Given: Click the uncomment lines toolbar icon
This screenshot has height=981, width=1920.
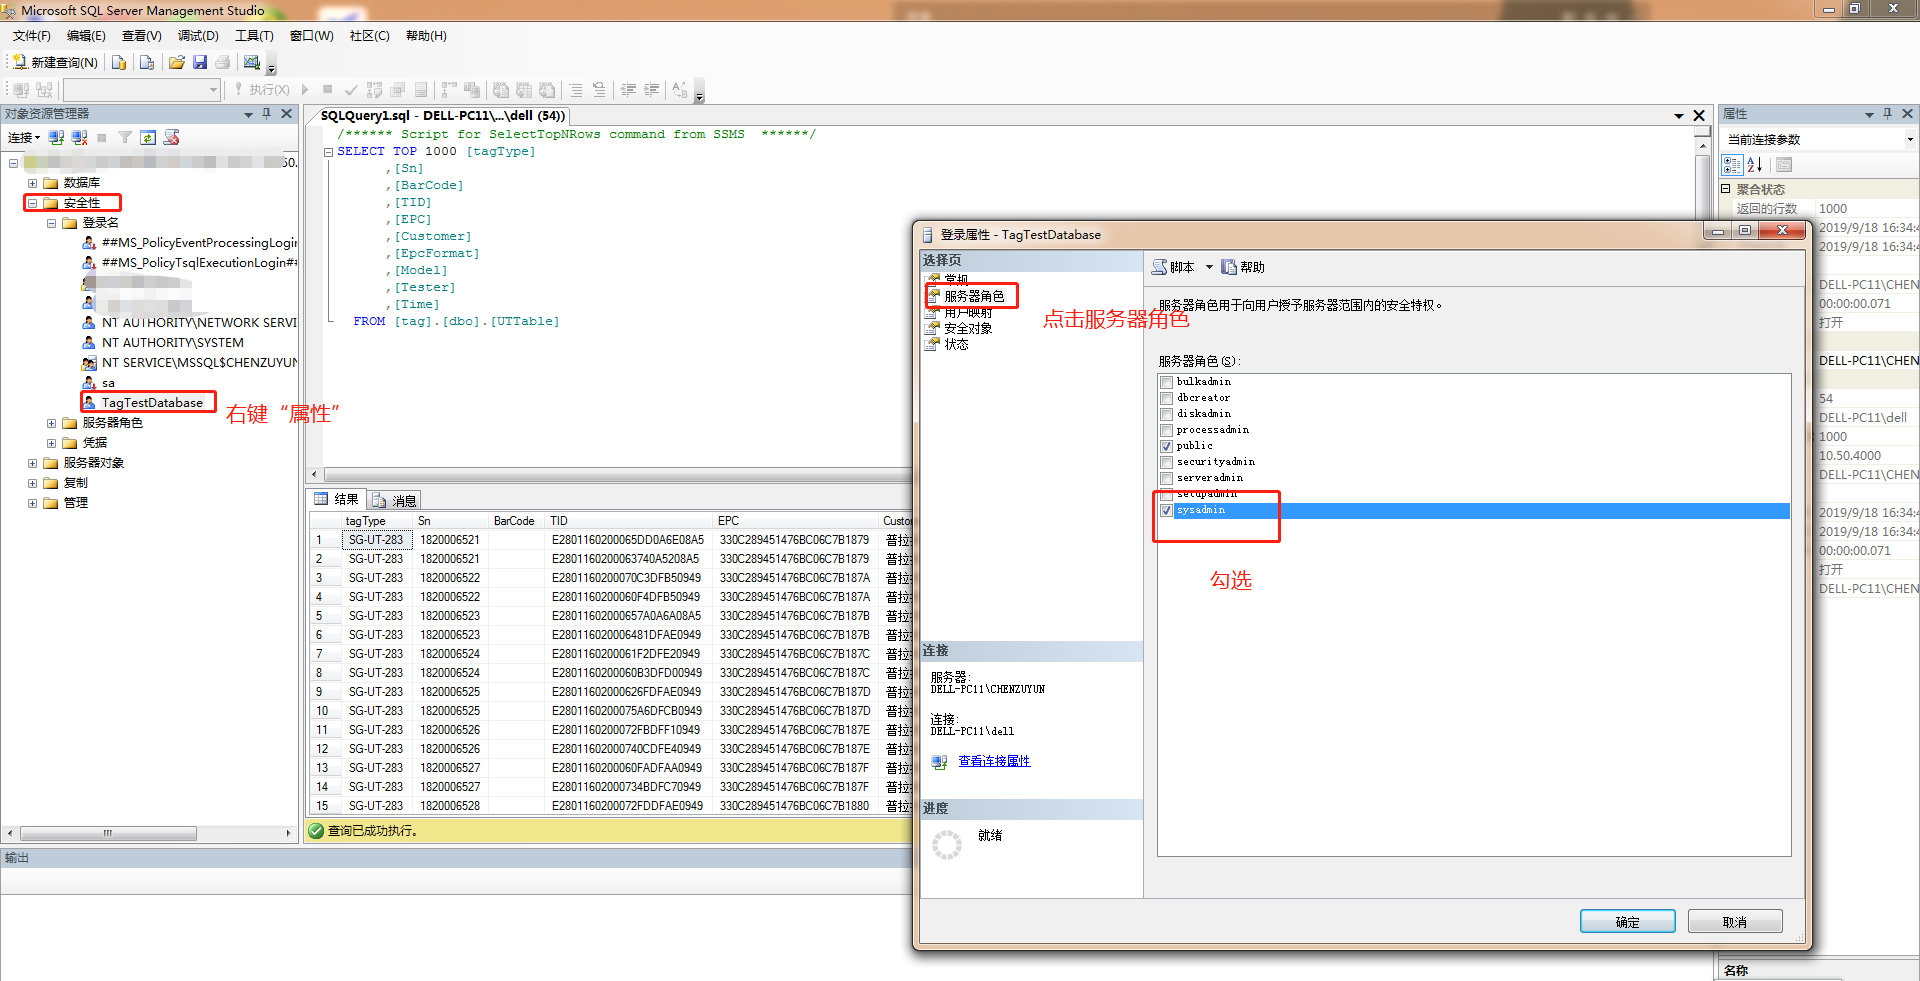Looking at the screenshot, I should tap(599, 90).
